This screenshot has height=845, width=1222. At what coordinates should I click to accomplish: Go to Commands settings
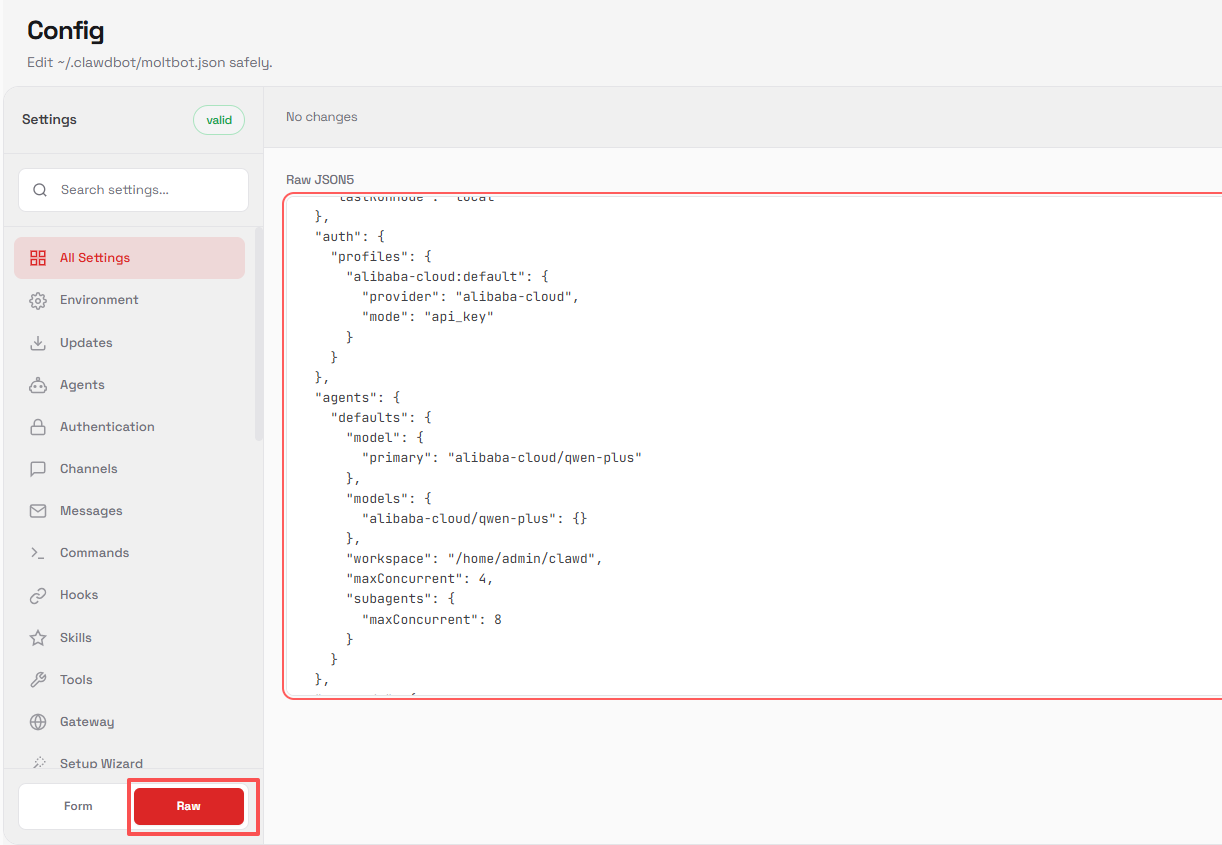click(x=129, y=553)
